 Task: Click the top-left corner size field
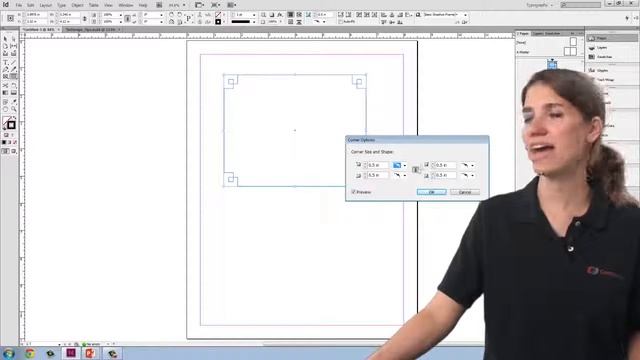(x=378, y=165)
